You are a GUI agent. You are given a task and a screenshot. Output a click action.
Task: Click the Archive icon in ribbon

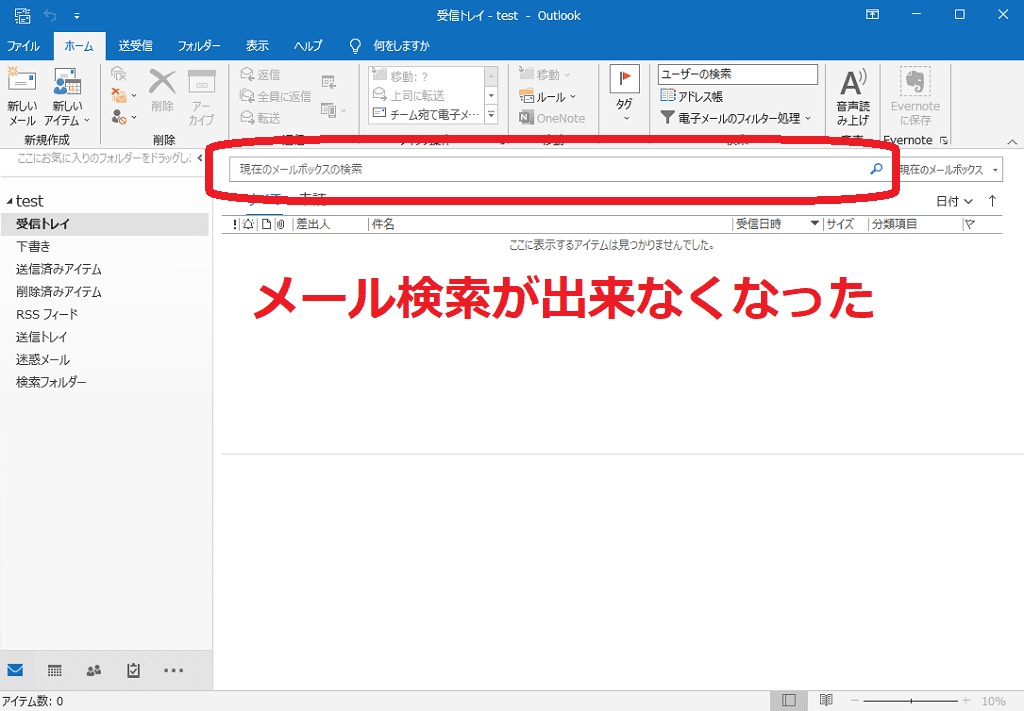point(202,85)
